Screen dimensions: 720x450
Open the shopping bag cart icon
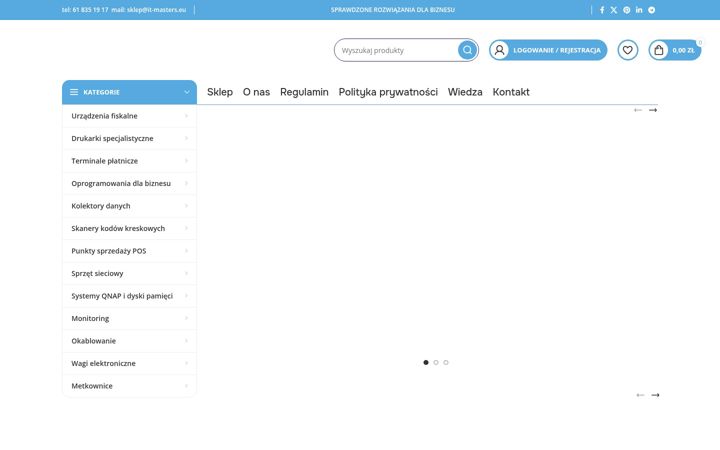[658, 50]
